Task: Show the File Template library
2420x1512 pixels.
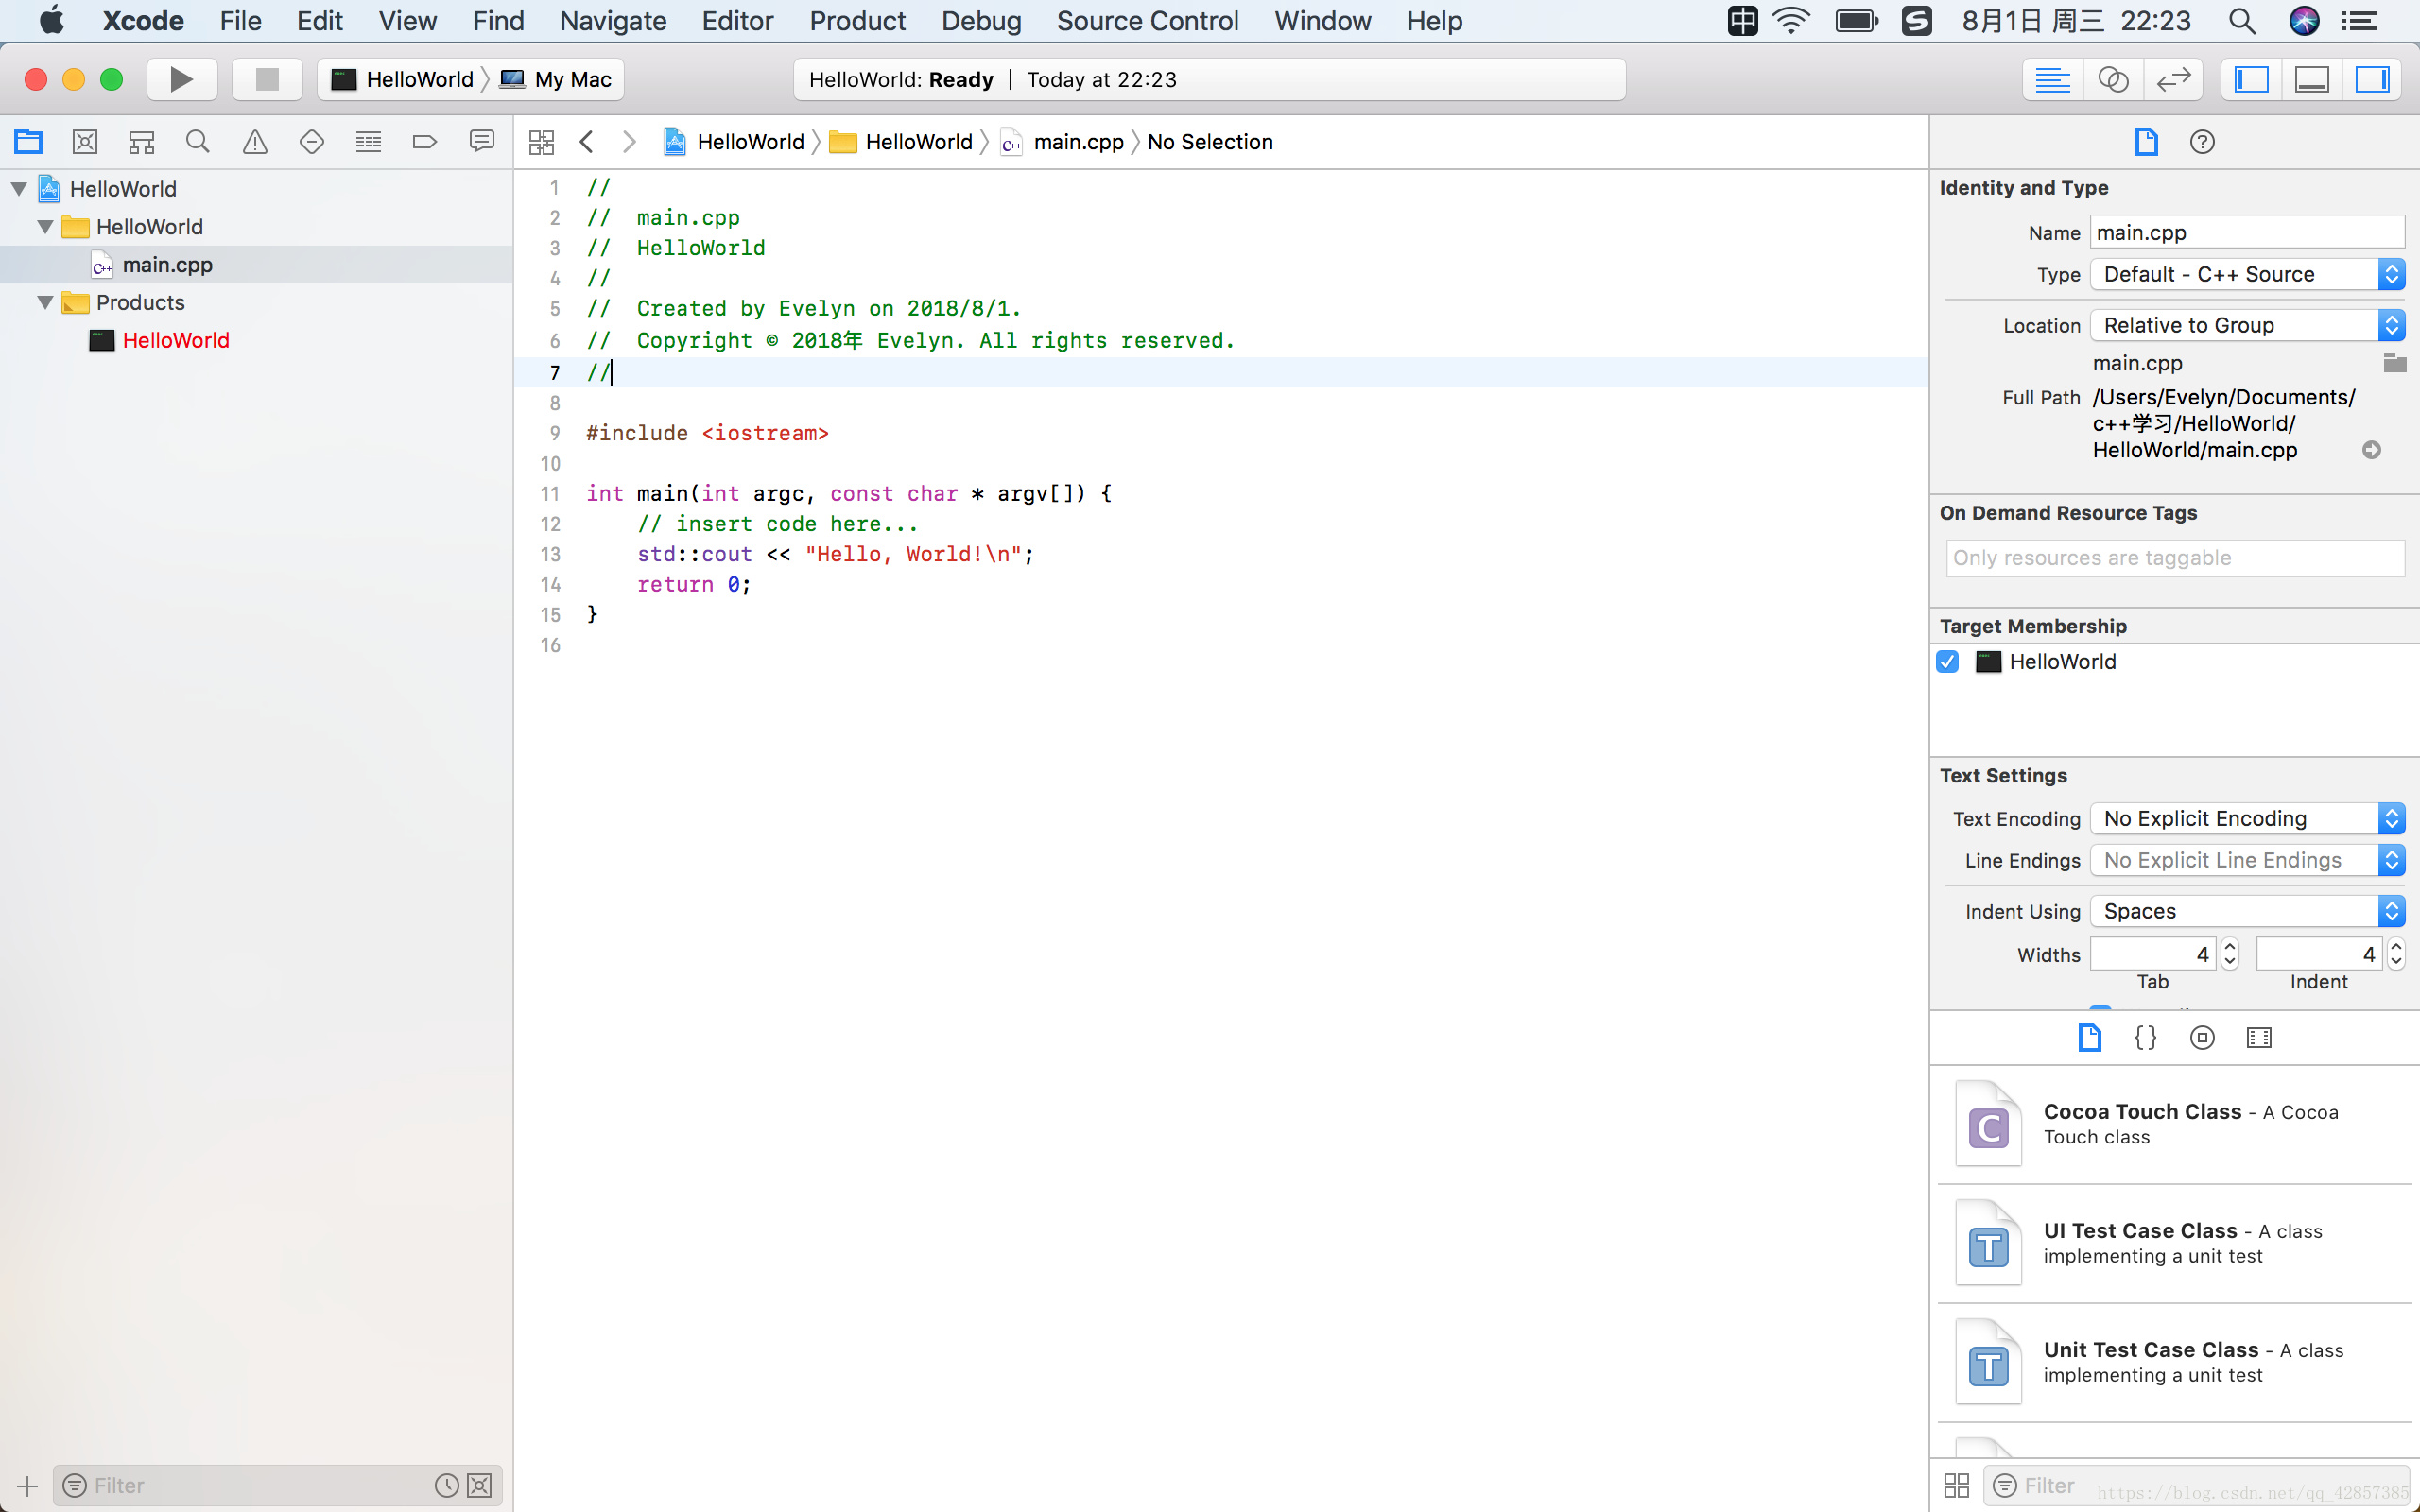Action: point(2089,1037)
